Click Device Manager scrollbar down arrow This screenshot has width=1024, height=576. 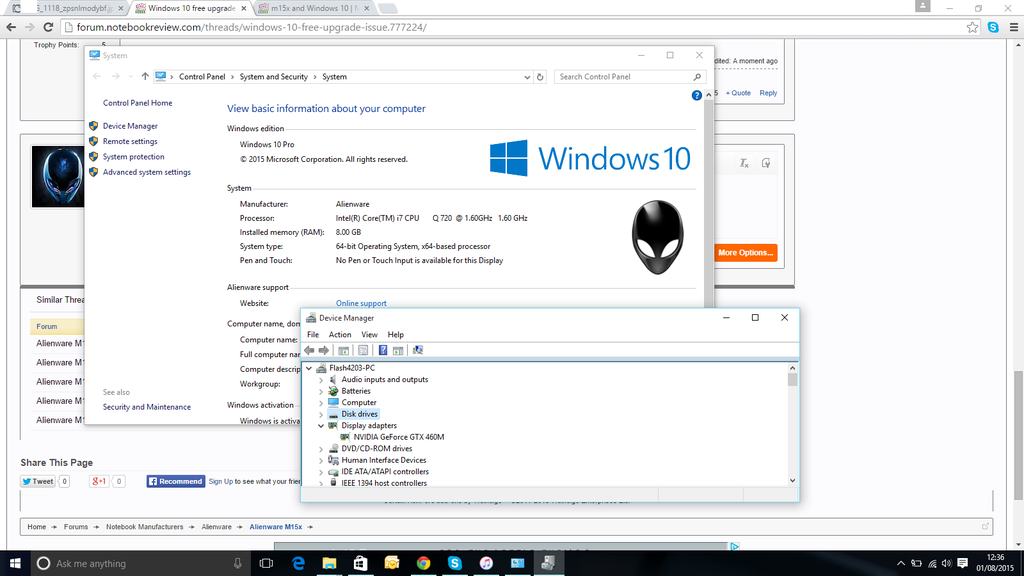792,481
